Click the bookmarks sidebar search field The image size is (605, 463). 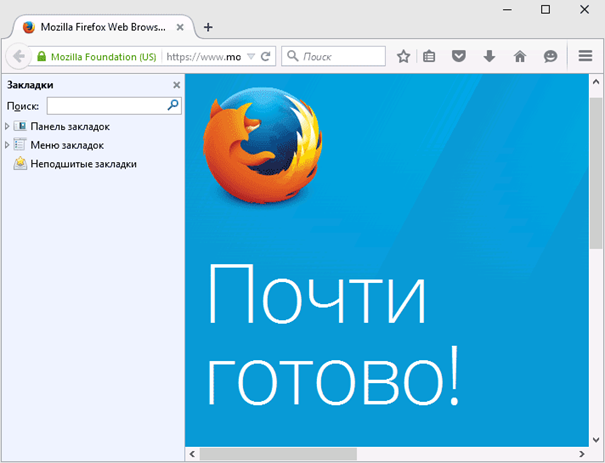click(x=114, y=106)
